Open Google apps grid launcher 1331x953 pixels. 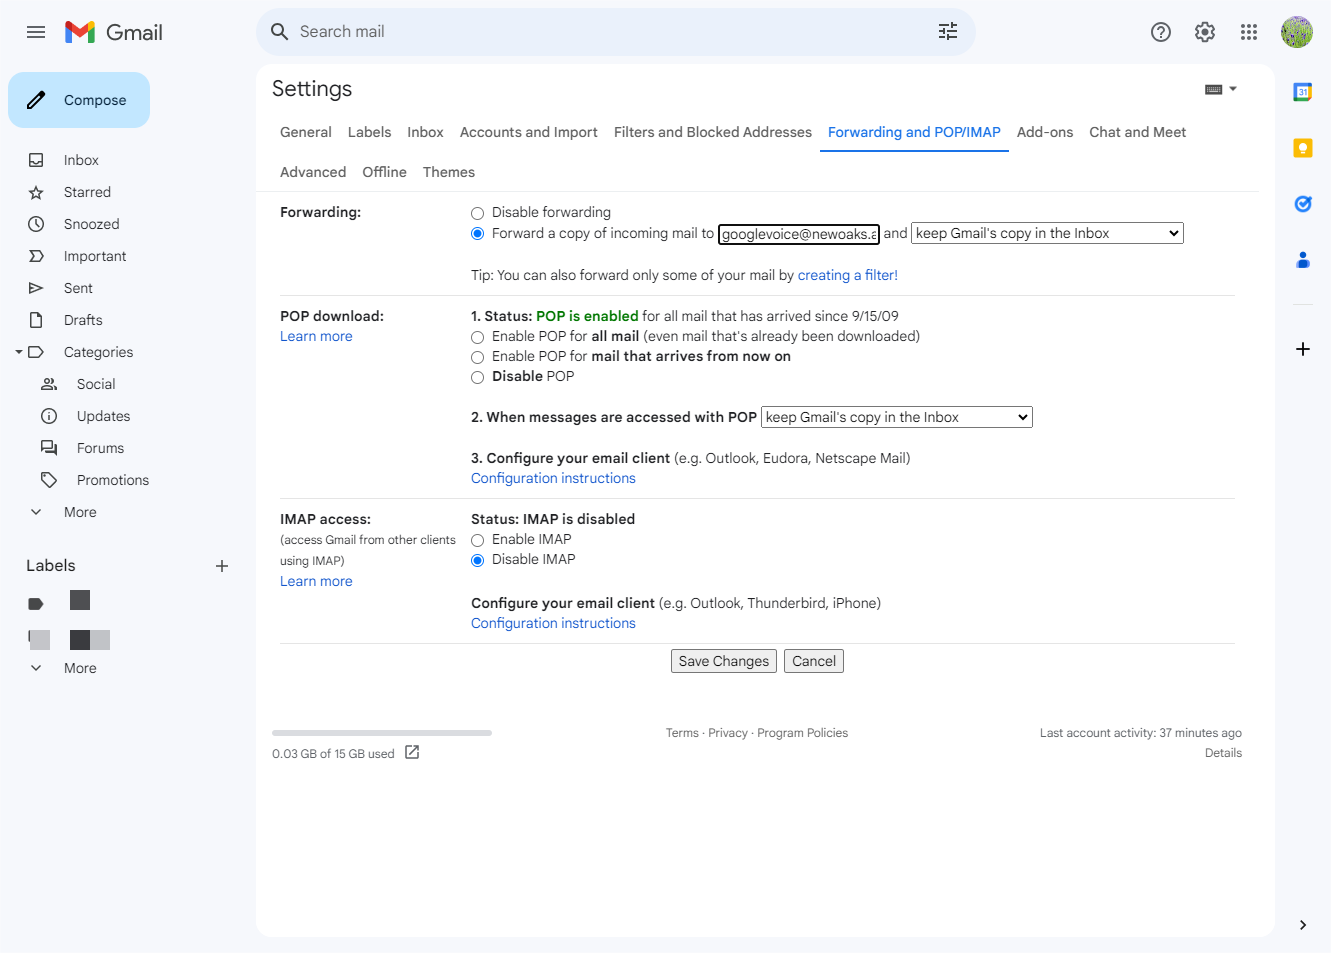point(1248,32)
